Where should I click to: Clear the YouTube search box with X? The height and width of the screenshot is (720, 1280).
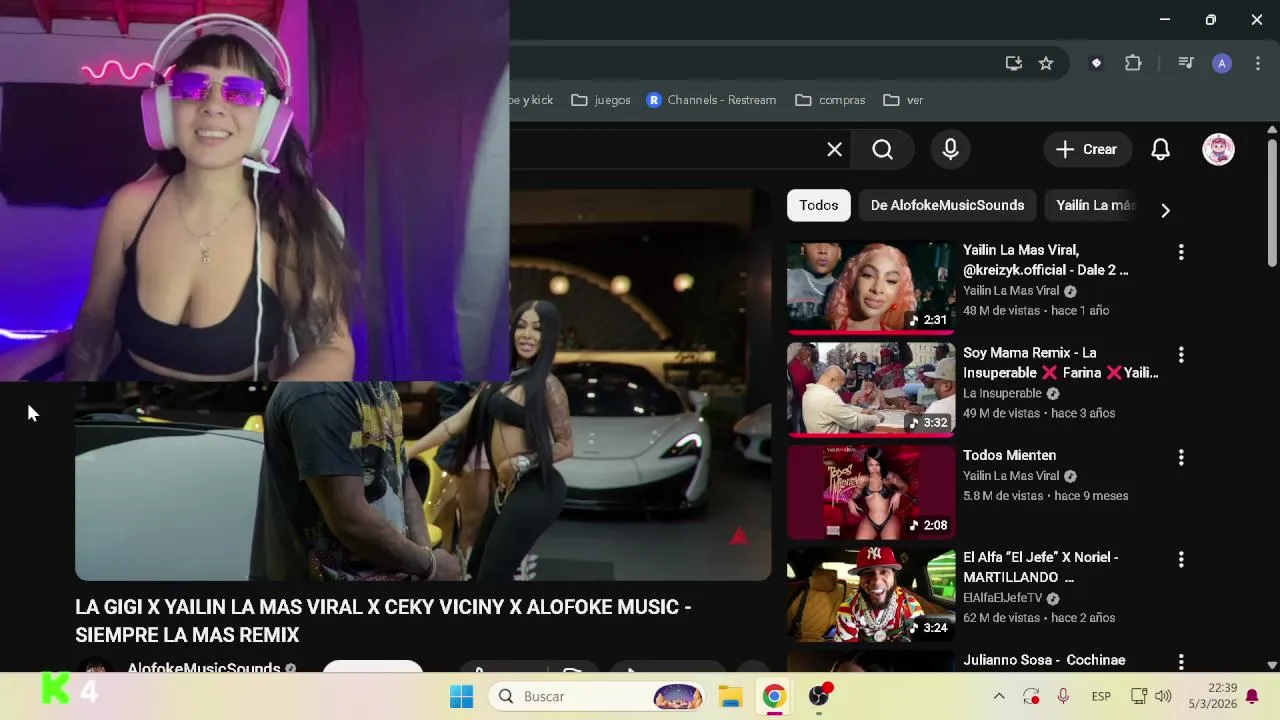click(834, 150)
